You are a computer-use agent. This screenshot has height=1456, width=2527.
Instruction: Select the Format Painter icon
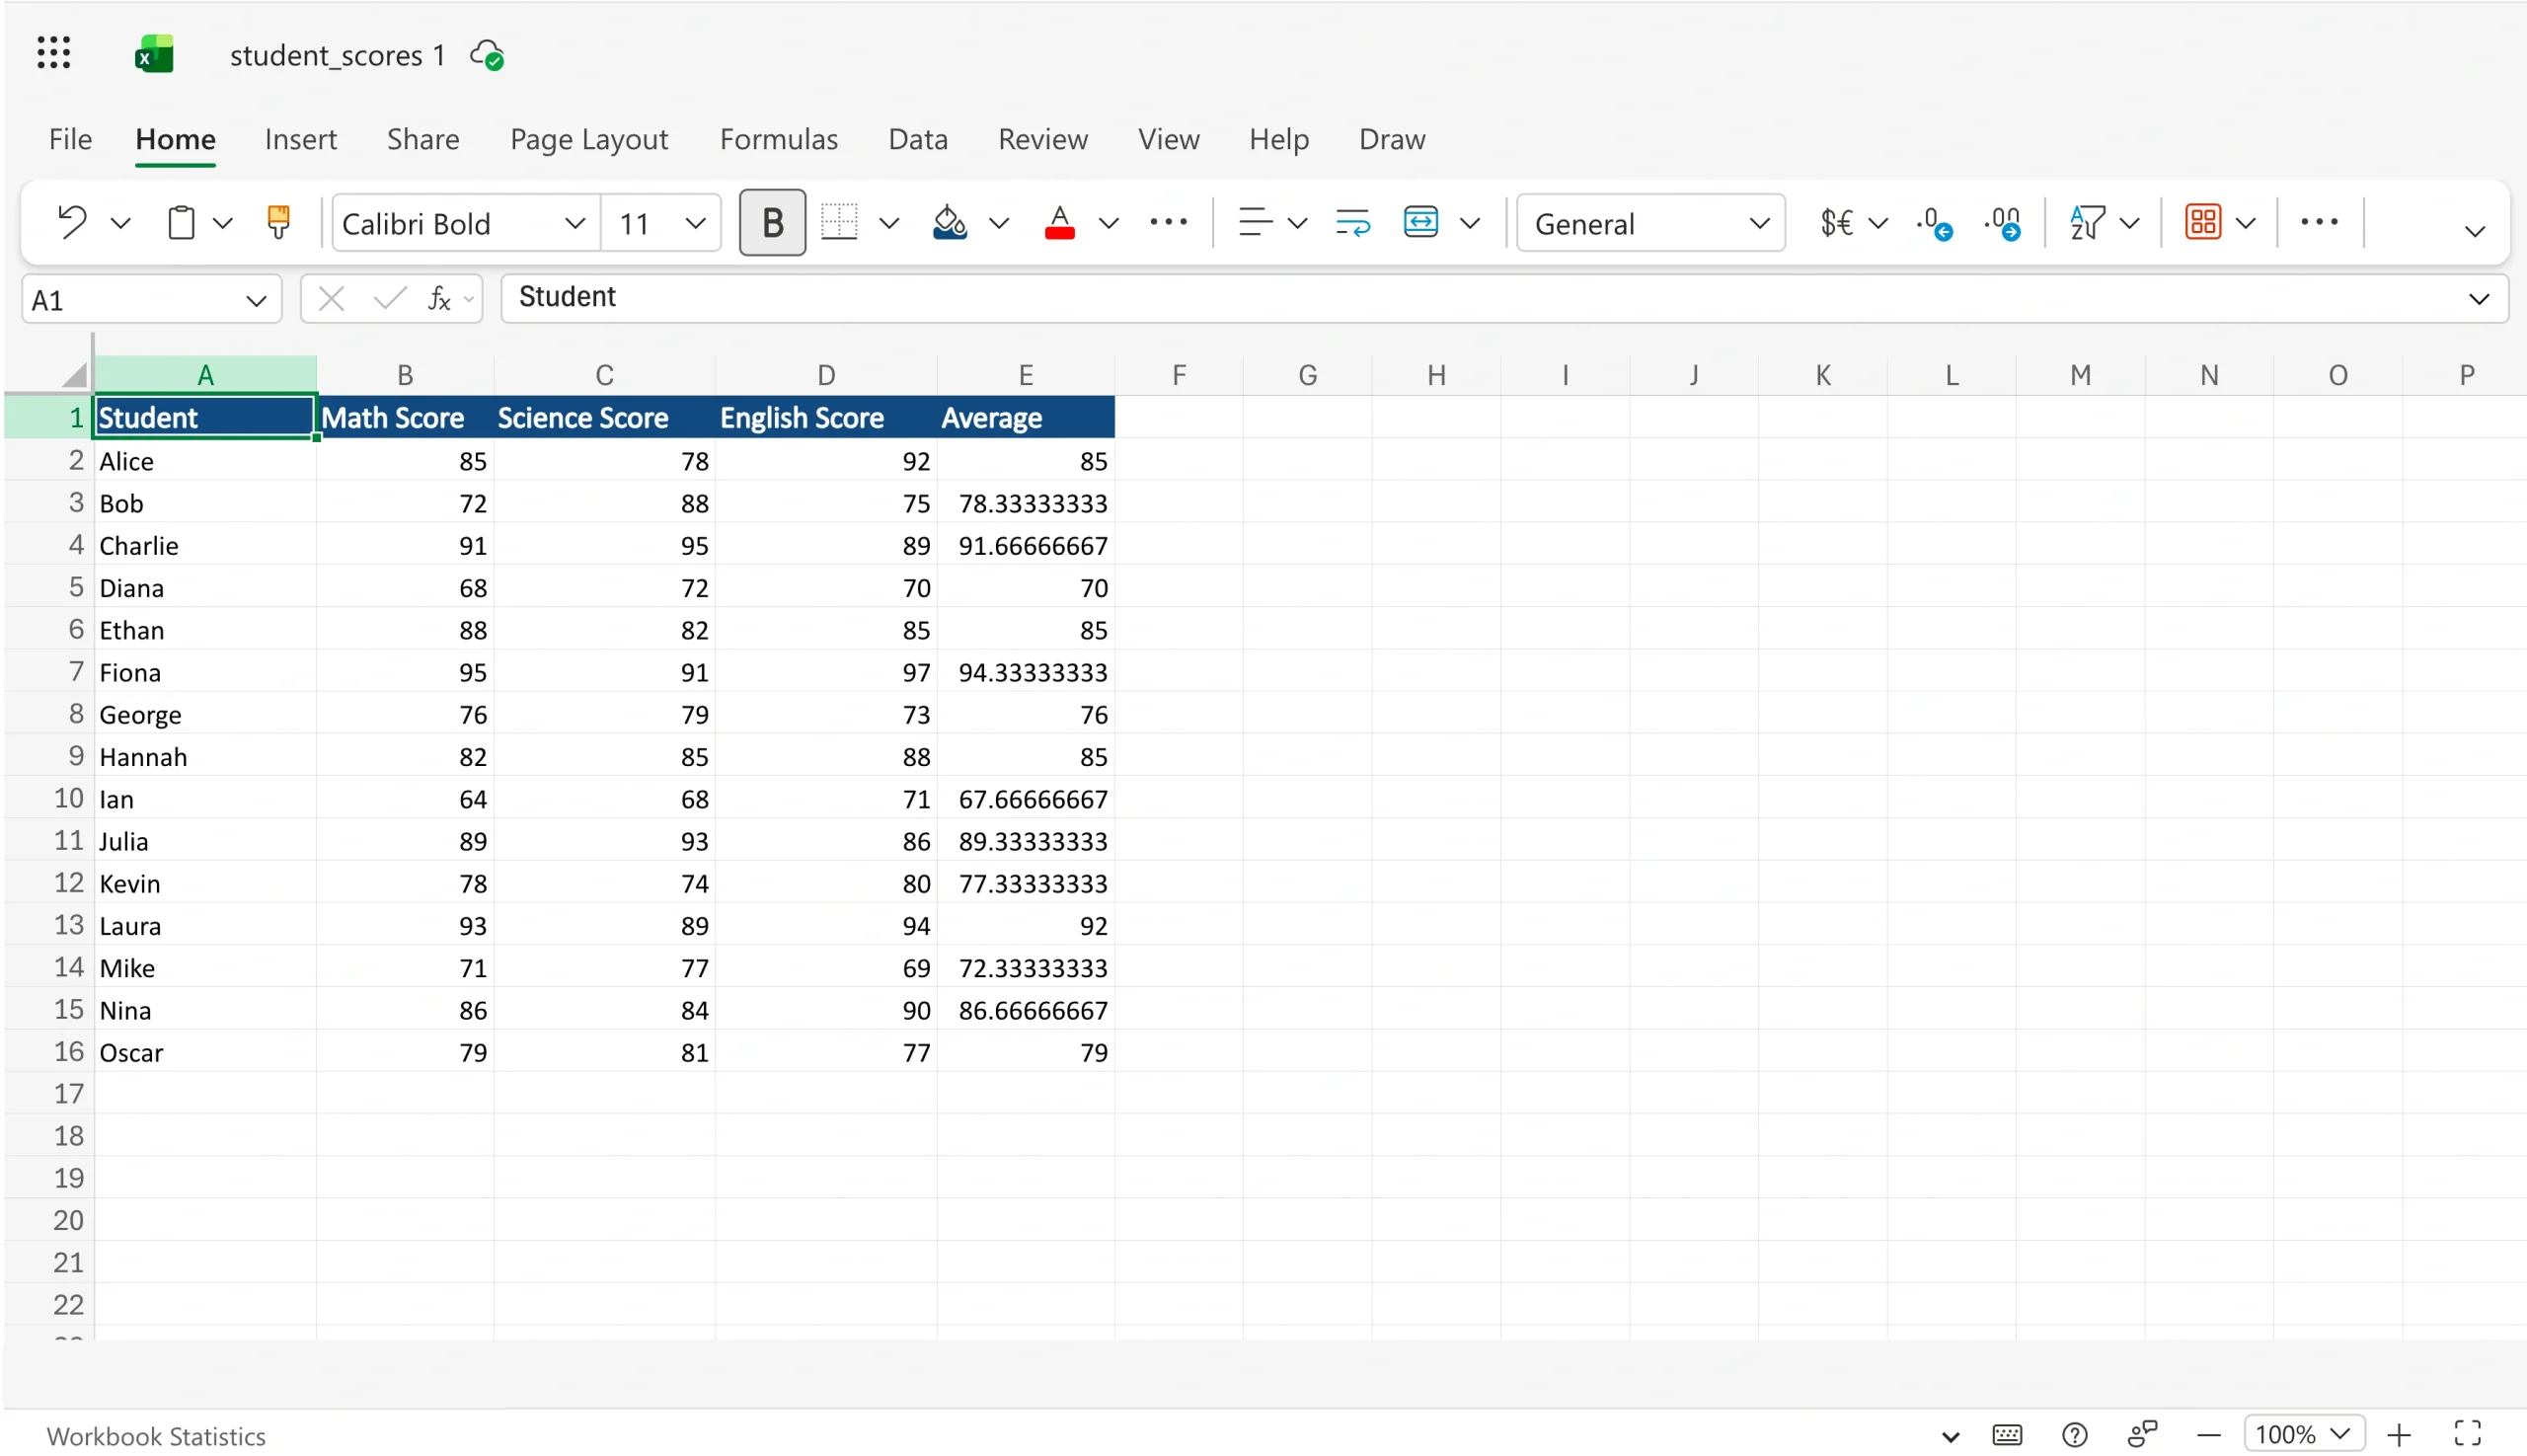click(x=278, y=222)
